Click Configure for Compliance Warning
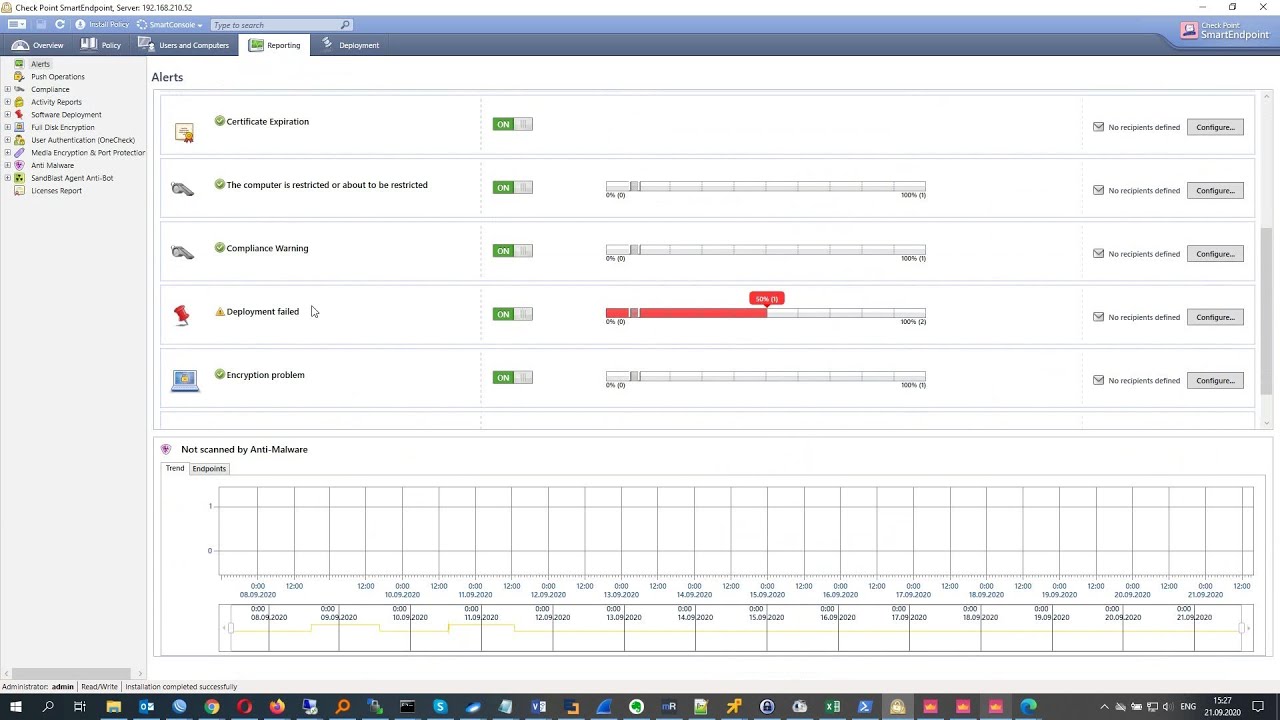The height and width of the screenshot is (720, 1280). click(x=1215, y=254)
